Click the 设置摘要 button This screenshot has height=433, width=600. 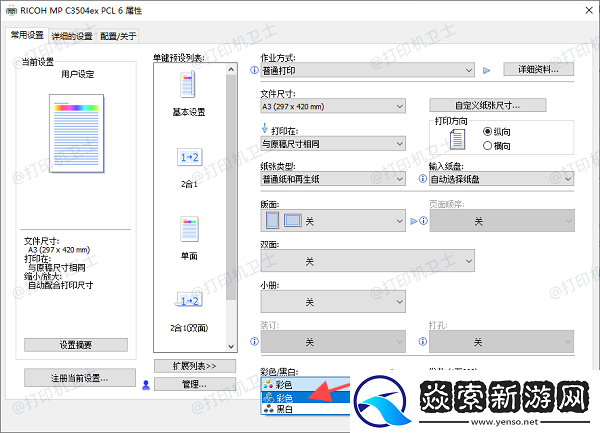pos(76,345)
